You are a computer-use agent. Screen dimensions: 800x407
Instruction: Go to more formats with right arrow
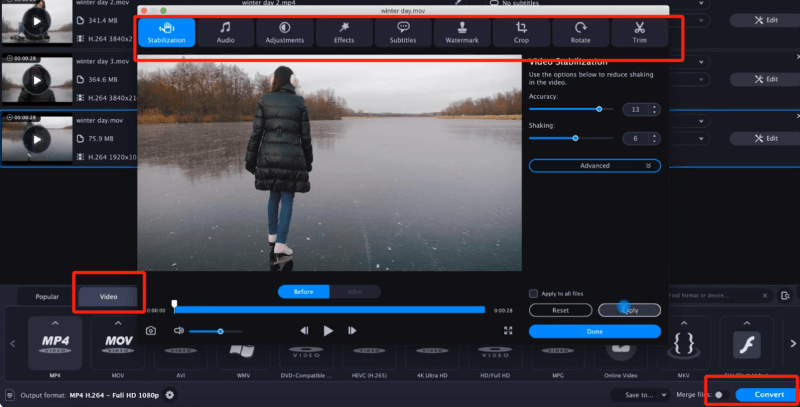coord(793,344)
